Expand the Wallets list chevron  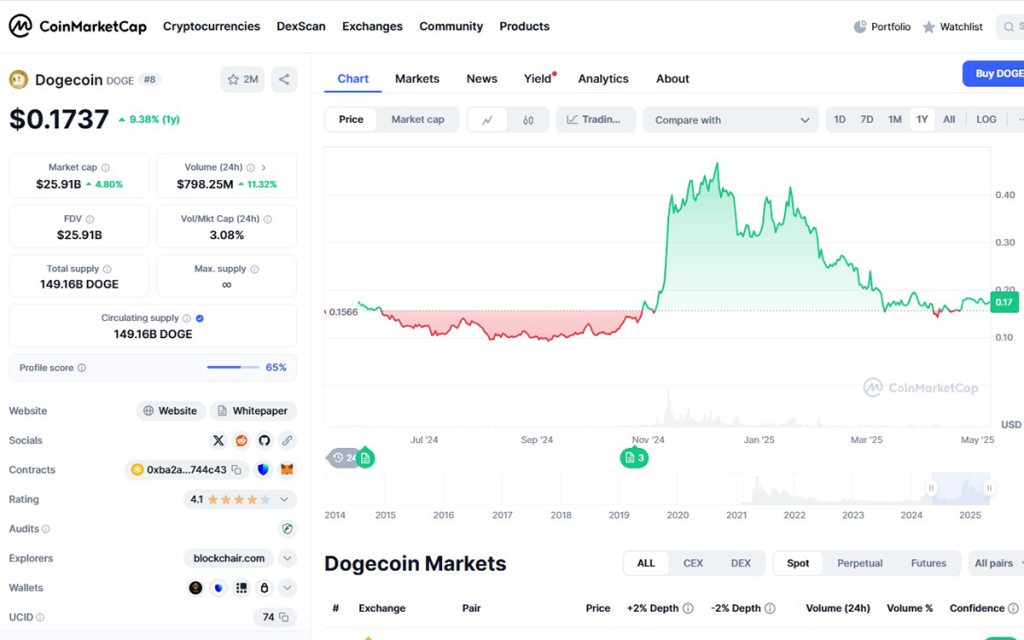pos(287,588)
